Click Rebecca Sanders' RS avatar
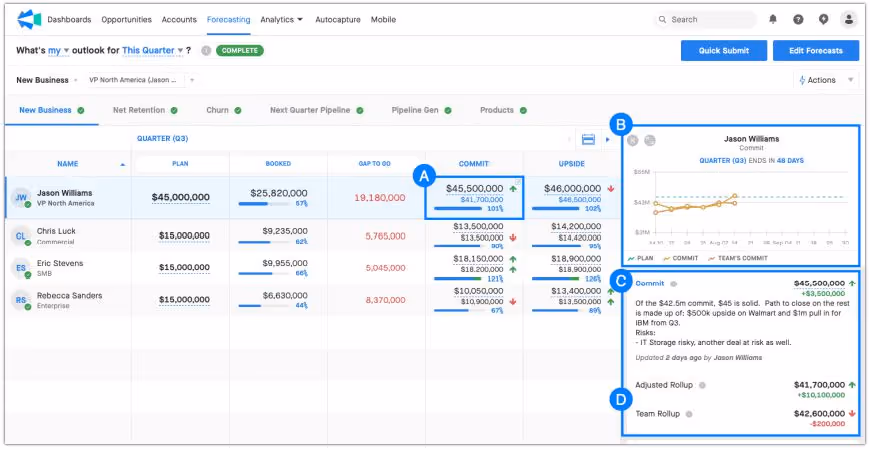 coord(21,300)
